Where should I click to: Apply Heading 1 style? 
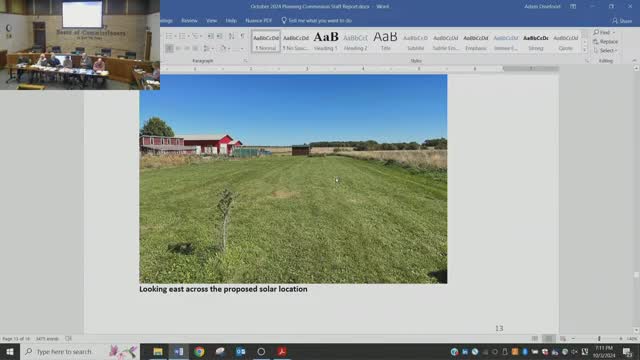pyautogui.click(x=326, y=41)
